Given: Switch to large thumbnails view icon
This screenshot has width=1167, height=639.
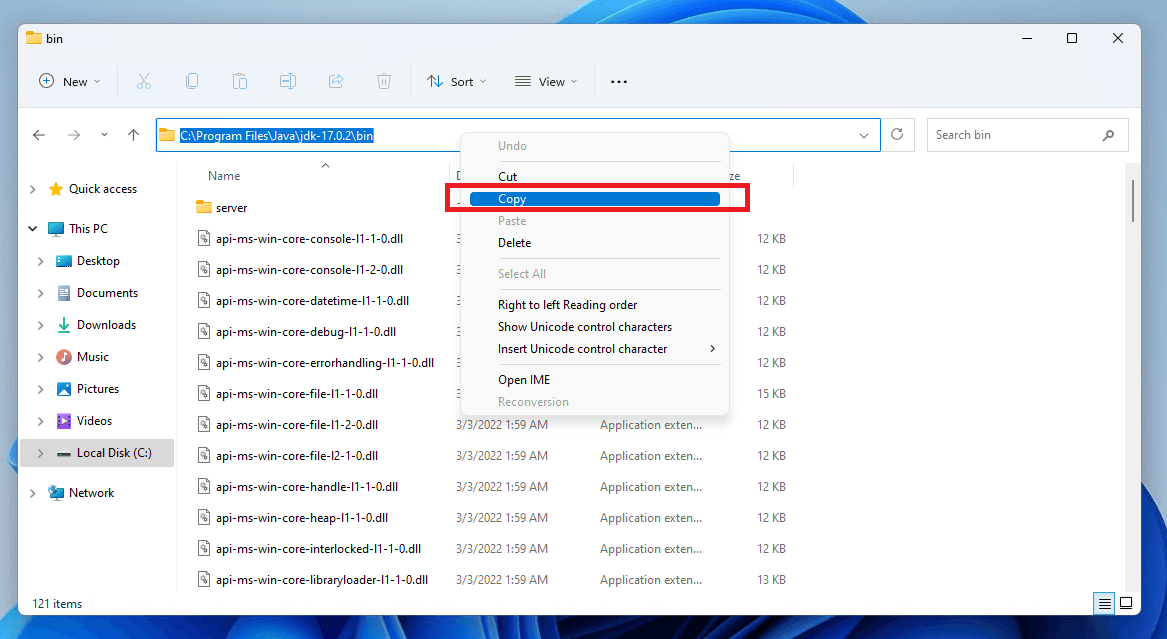Looking at the screenshot, I should click(1126, 603).
